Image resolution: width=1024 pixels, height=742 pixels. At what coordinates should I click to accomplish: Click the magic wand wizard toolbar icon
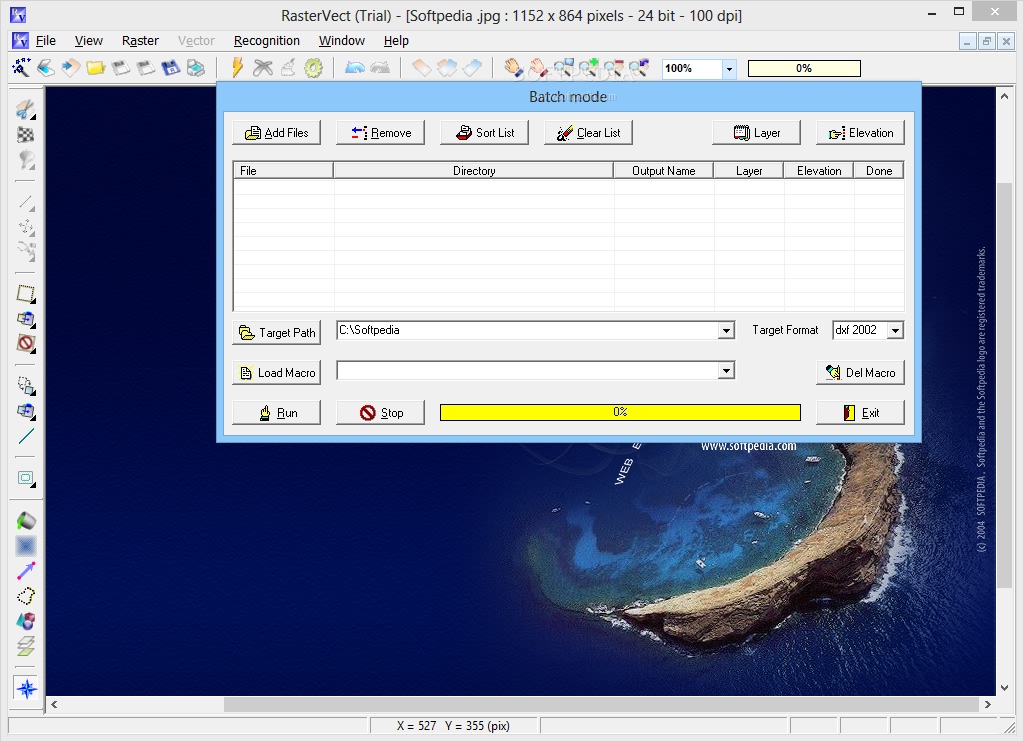click(x=21, y=67)
